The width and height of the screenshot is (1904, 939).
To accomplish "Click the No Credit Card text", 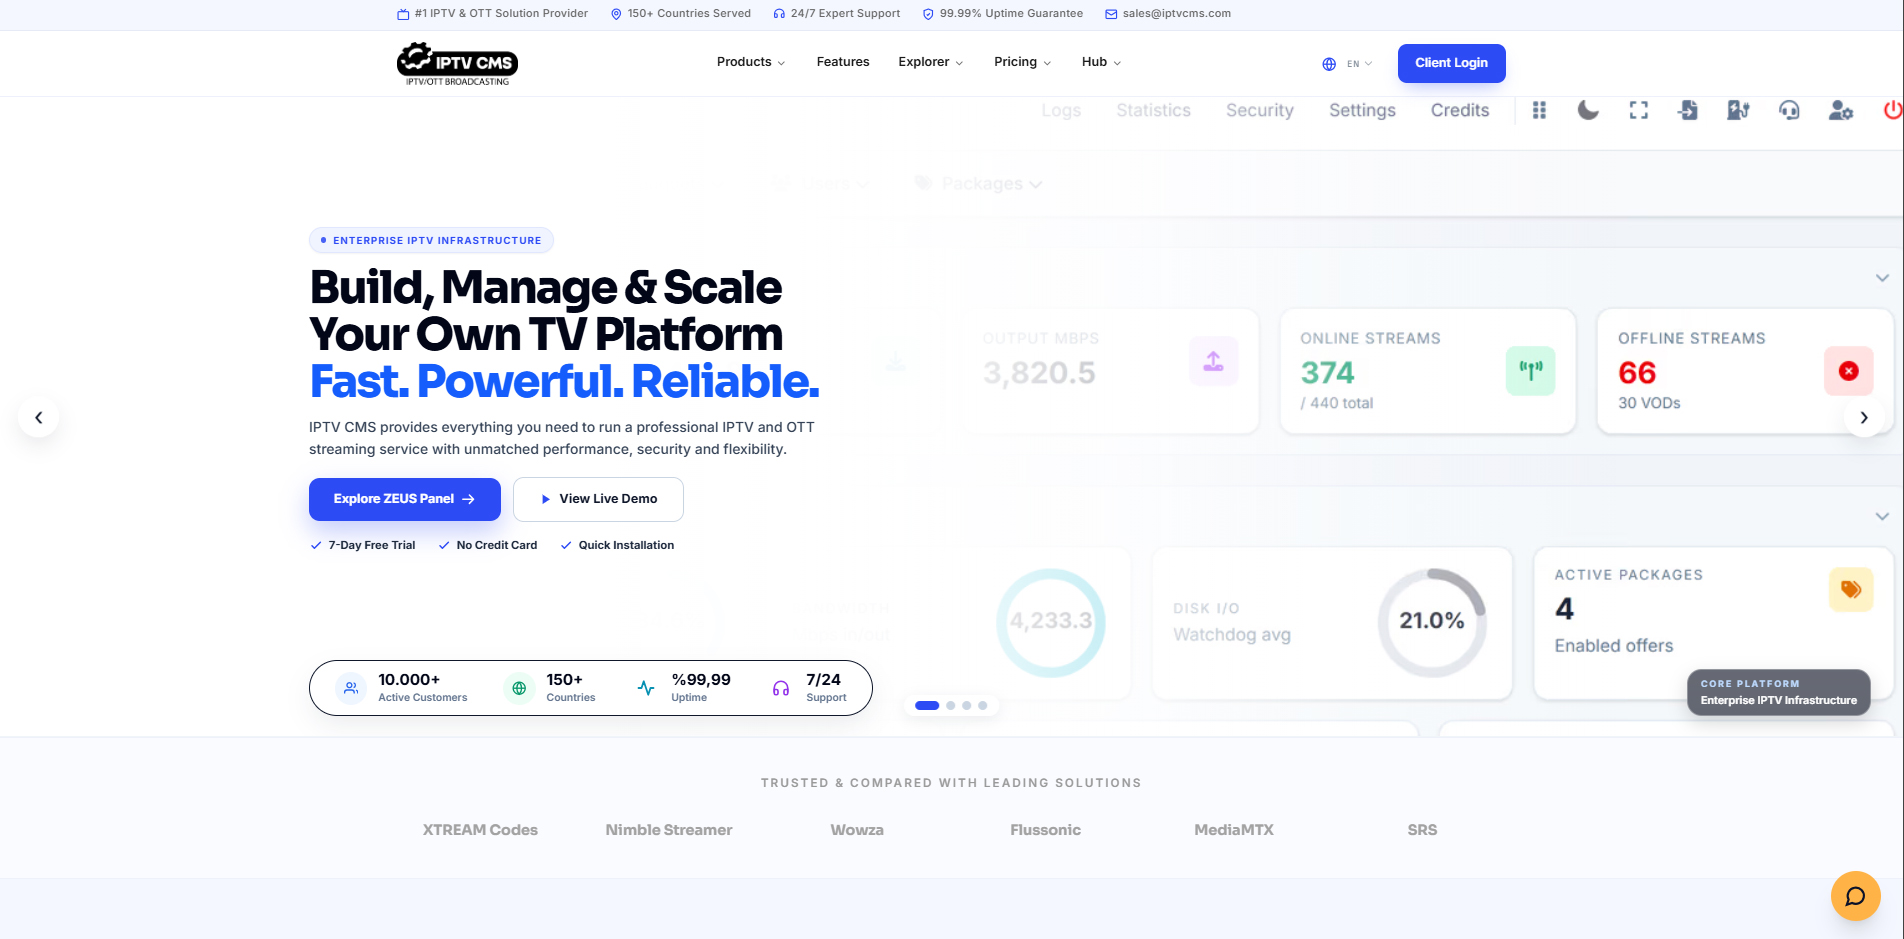I will pyautogui.click(x=497, y=545).
